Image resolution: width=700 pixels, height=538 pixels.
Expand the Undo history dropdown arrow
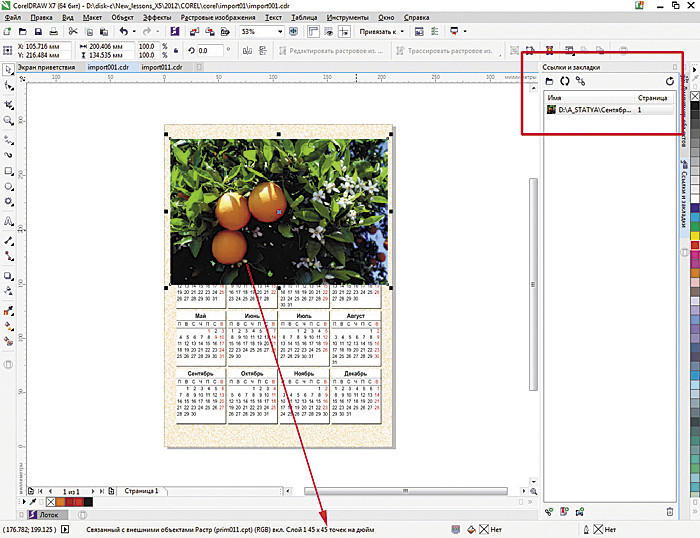coord(133,32)
